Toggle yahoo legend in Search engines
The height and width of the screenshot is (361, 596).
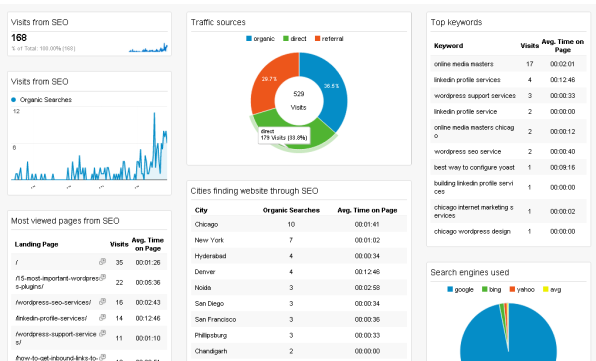(x=522, y=290)
